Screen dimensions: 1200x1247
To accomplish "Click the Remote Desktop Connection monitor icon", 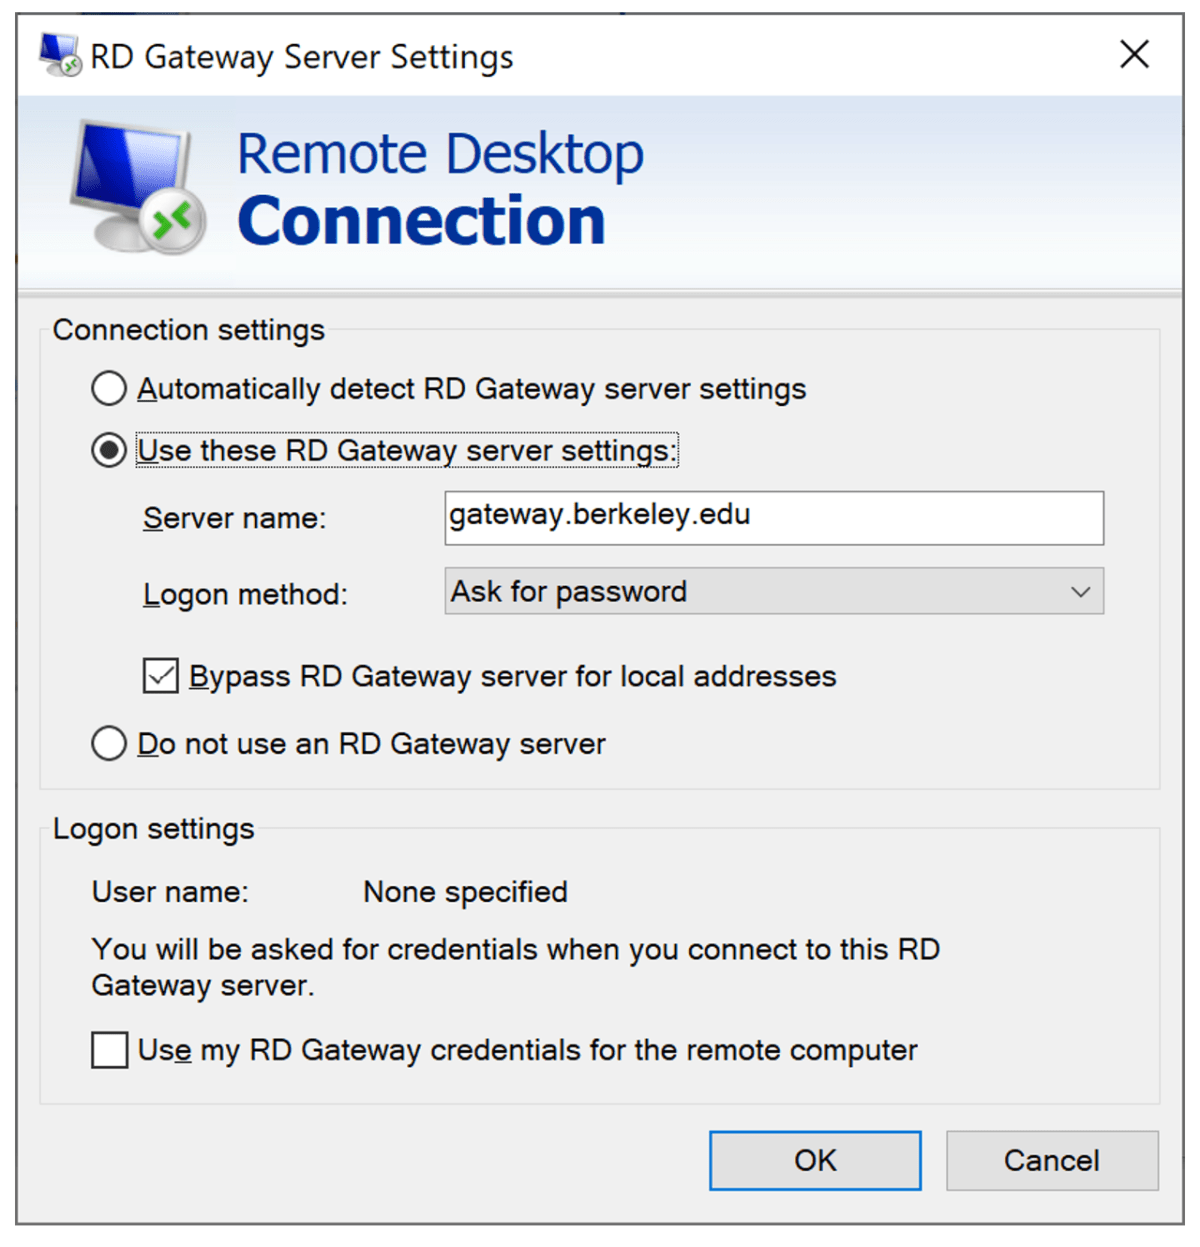I will [137, 186].
